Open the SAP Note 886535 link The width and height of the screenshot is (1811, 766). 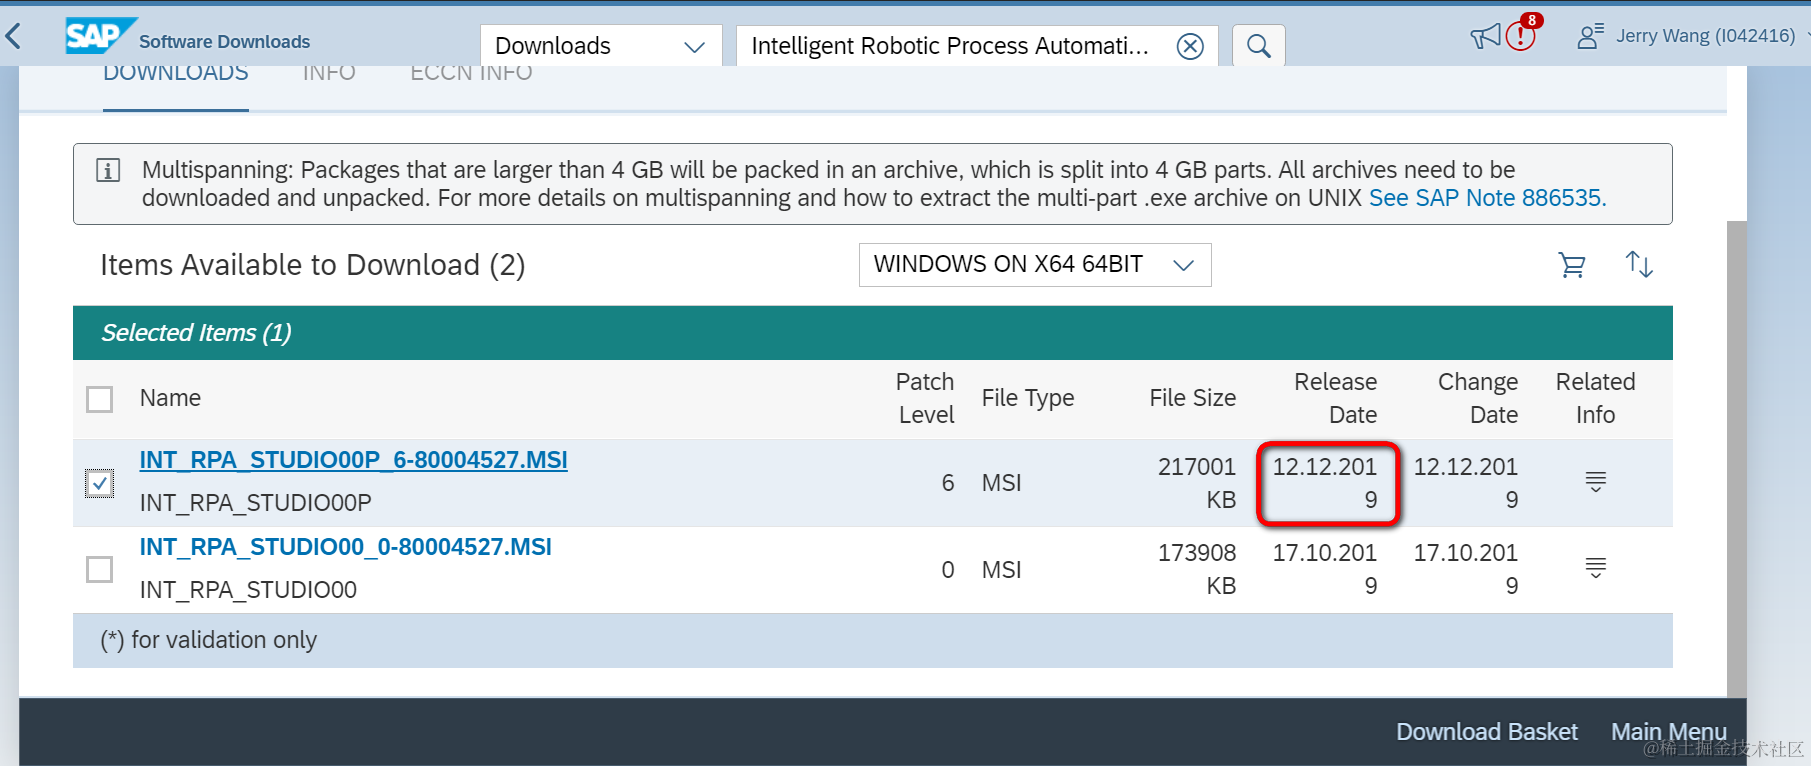1487,198
